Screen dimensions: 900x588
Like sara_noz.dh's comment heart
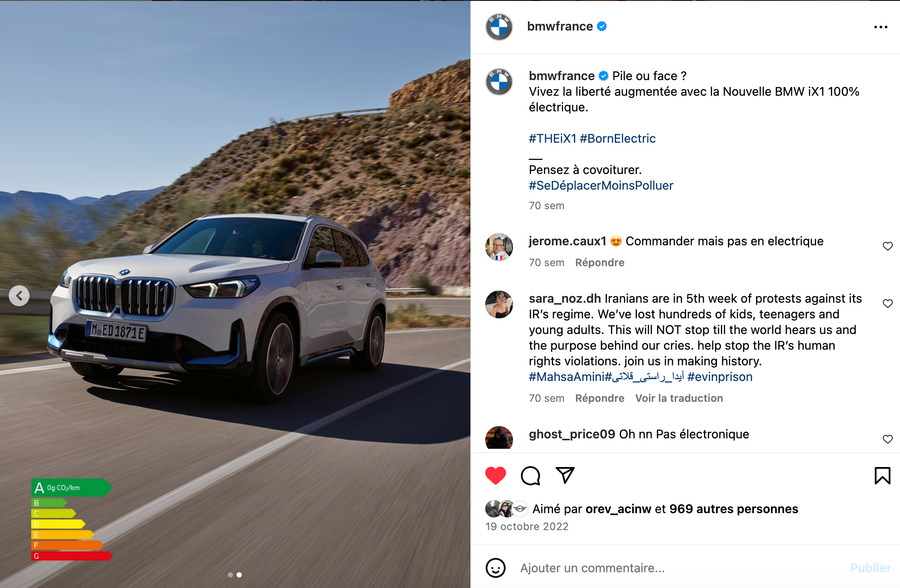887,303
